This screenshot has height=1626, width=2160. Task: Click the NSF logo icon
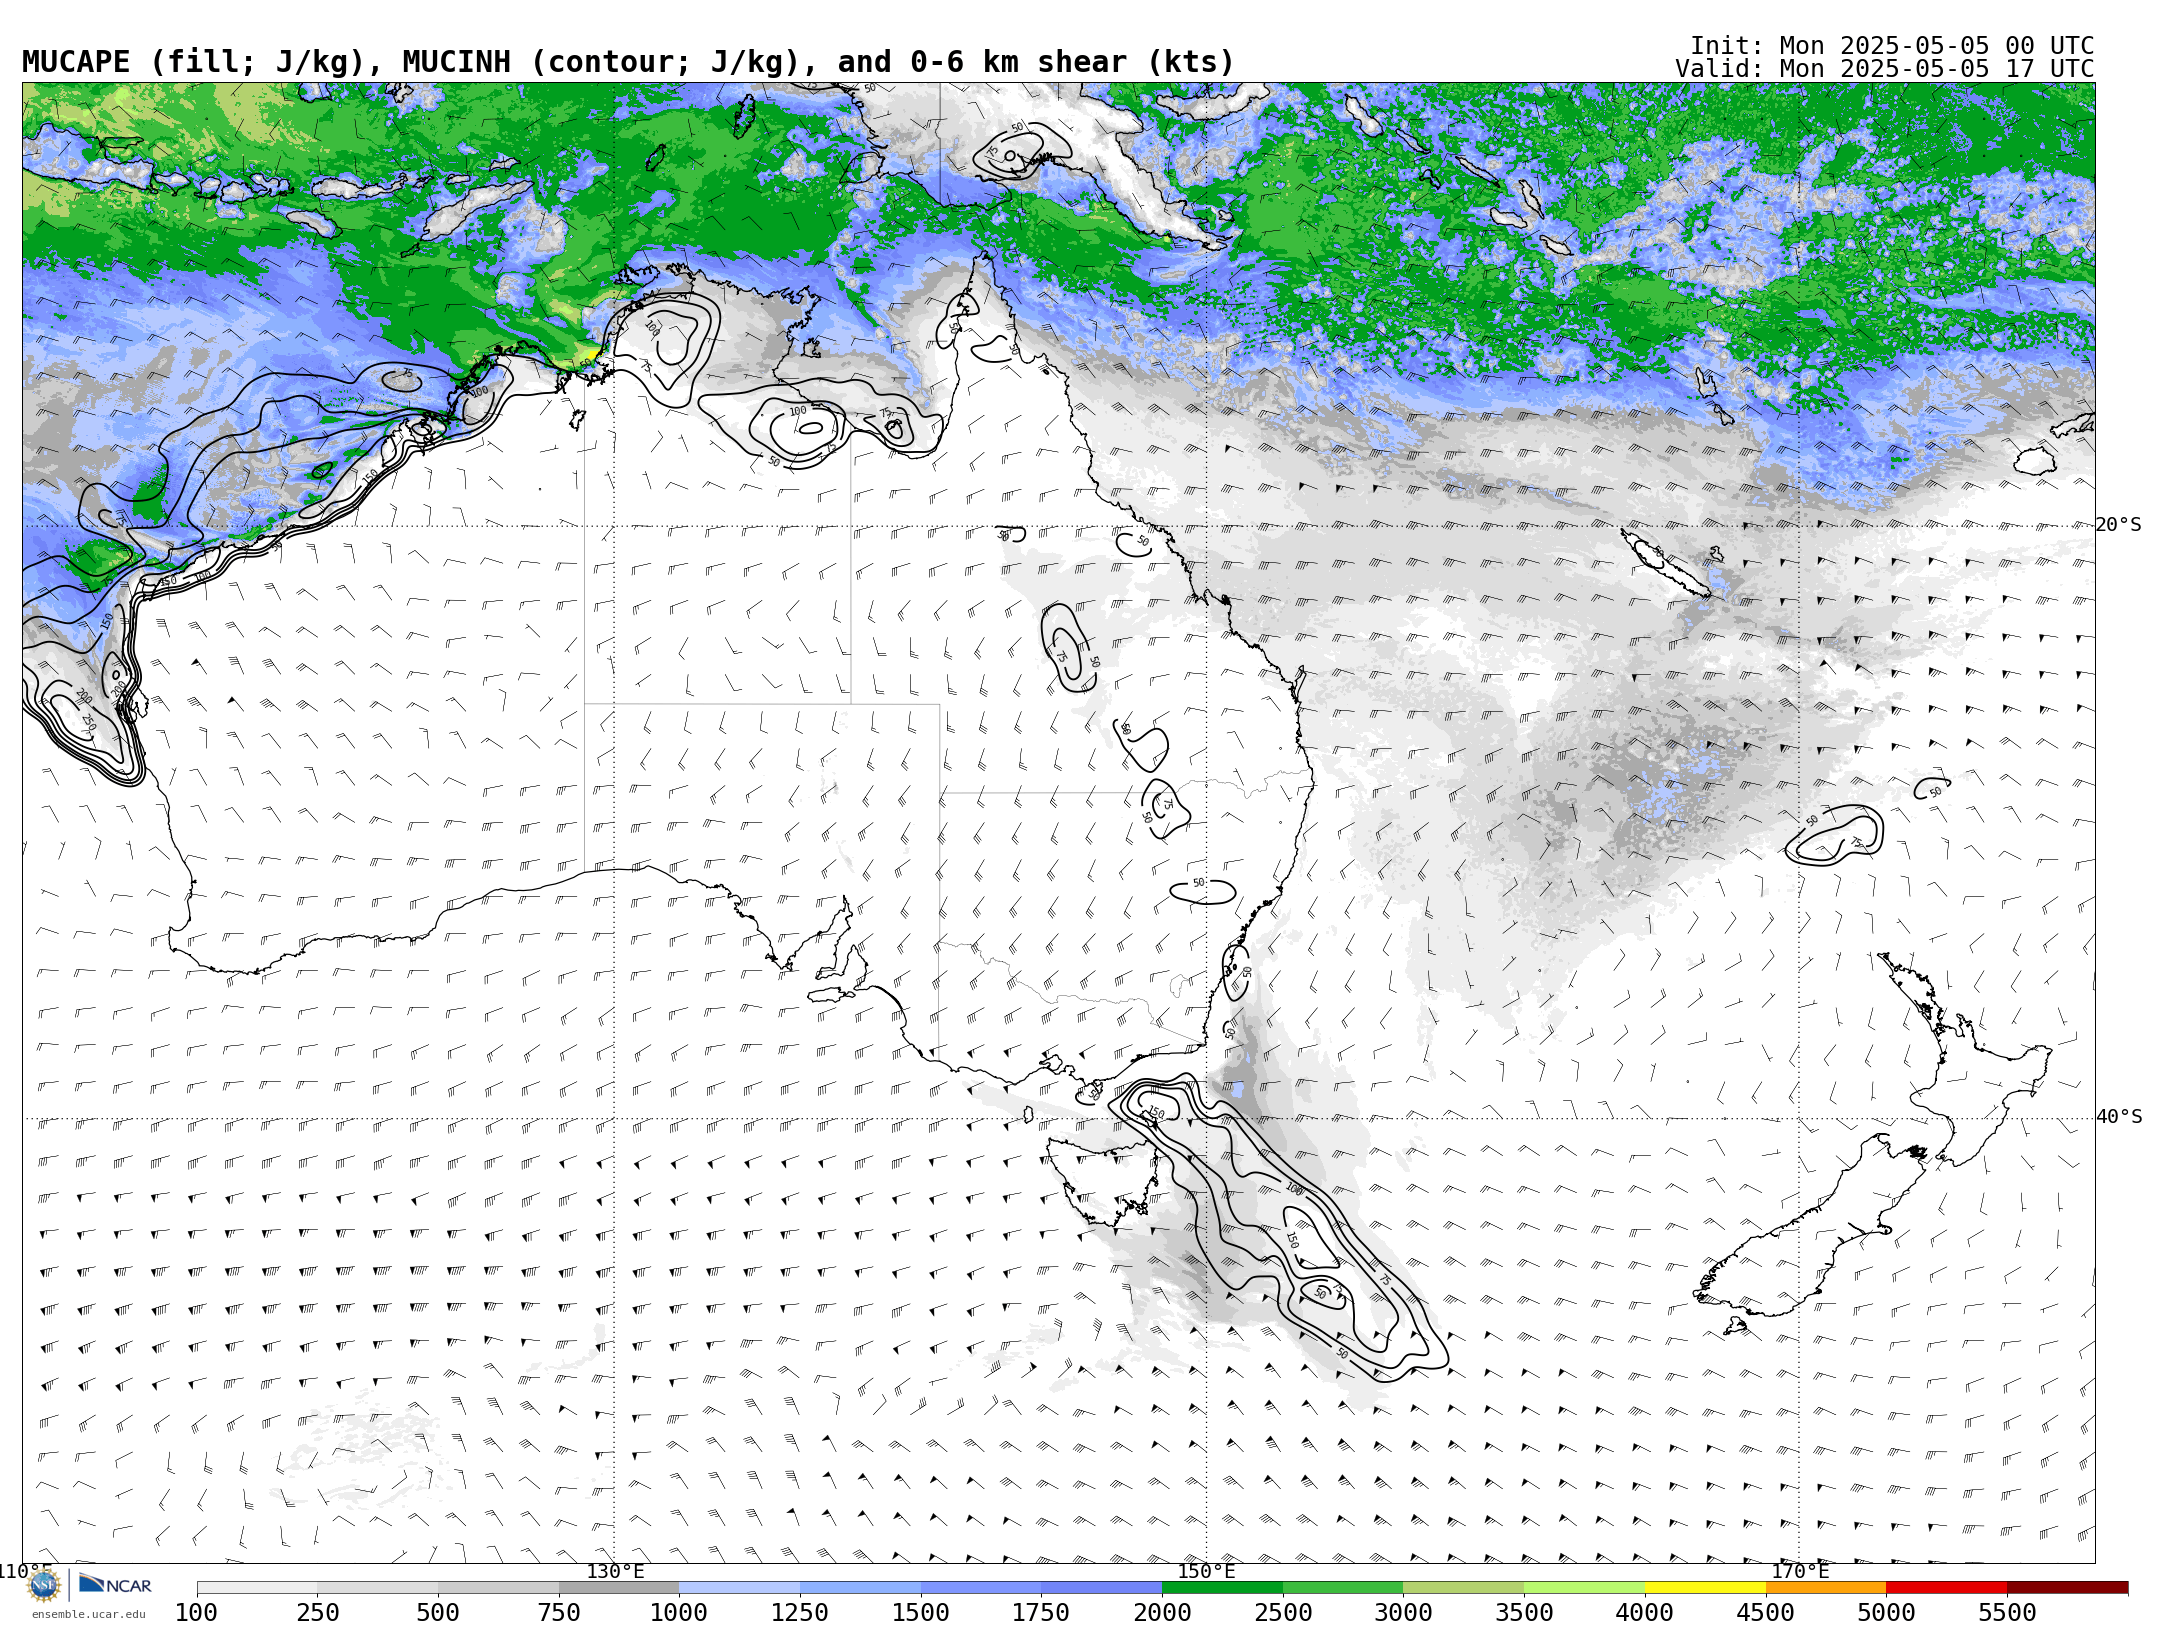click(x=44, y=1585)
